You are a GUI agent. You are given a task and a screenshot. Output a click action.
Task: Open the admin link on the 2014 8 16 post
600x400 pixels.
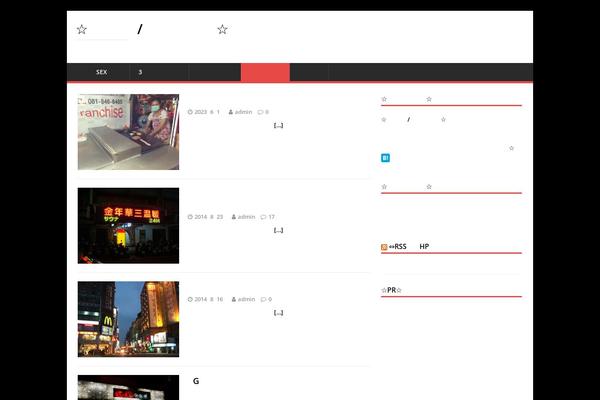pos(246,299)
